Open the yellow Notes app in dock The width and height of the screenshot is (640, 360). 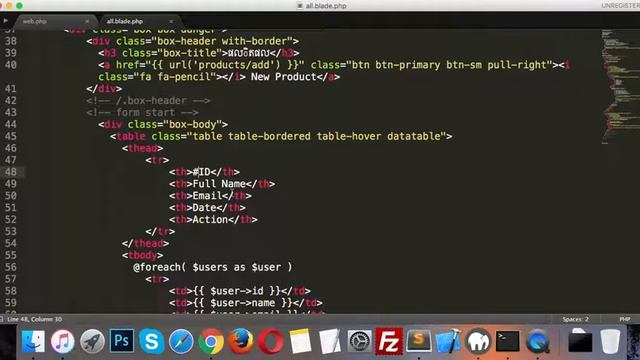click(x=300, y=341)
